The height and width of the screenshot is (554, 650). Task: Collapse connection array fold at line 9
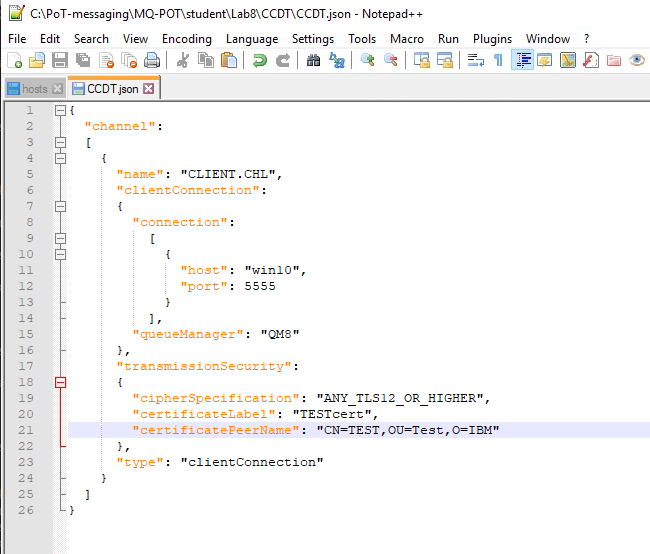tap(61, 238)
